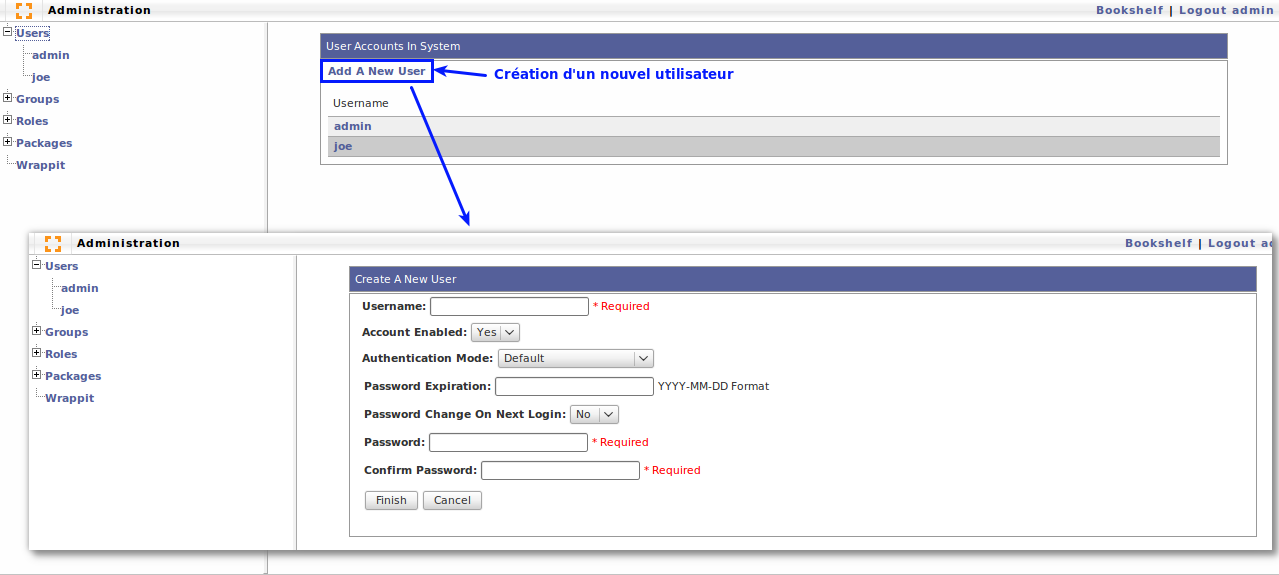The width and height of the screenshot is (1279, 575).
Task: Open the Bookshelf link in the upper header
Action: (1129, 10)
